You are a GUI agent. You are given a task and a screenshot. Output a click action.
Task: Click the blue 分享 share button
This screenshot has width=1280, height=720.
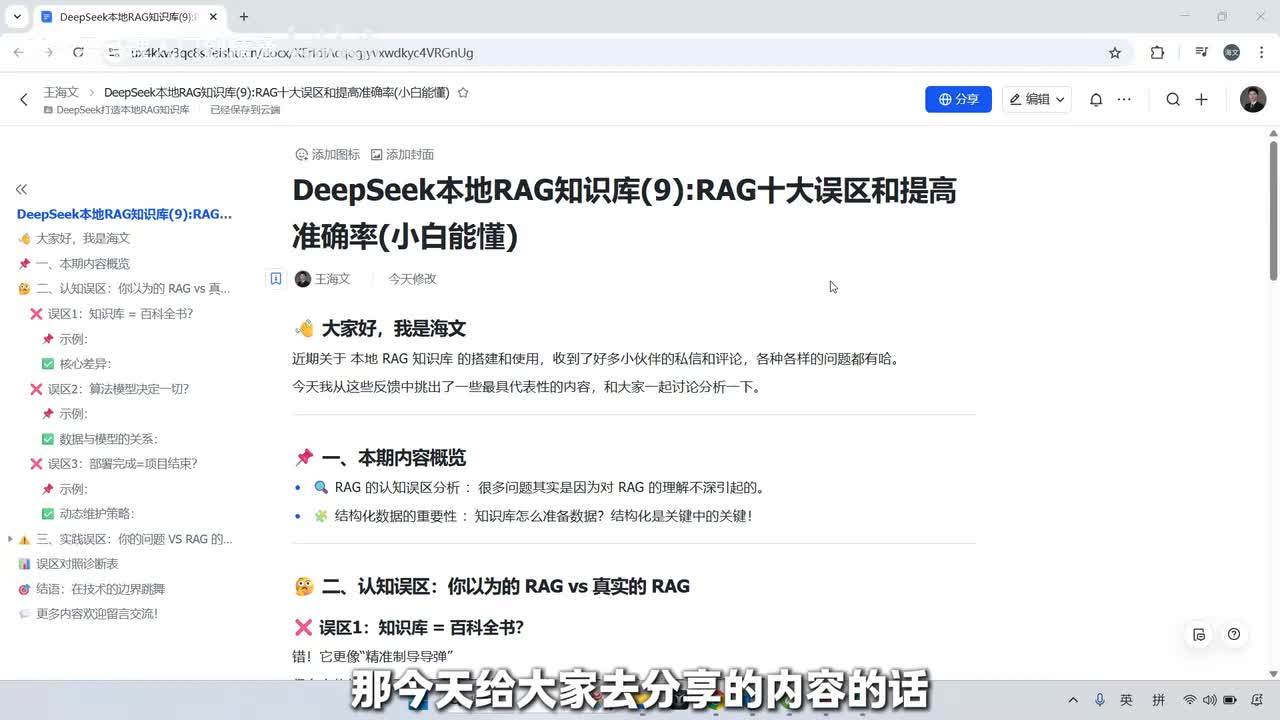click(958, 99)
